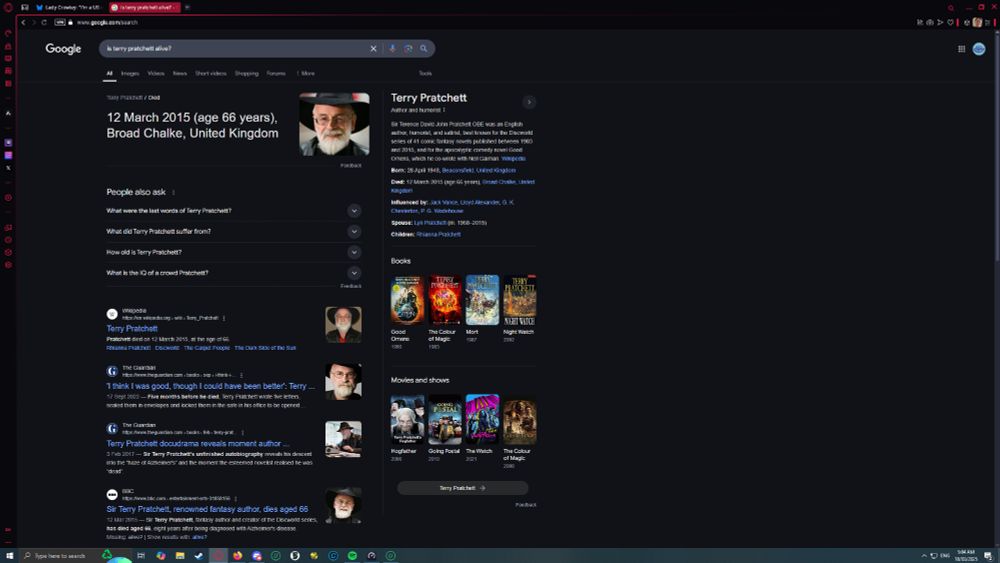Viewport: 1000px width, 563px height.
Task: Click the Wikipedia link in panel description
Action: (513, 159)
